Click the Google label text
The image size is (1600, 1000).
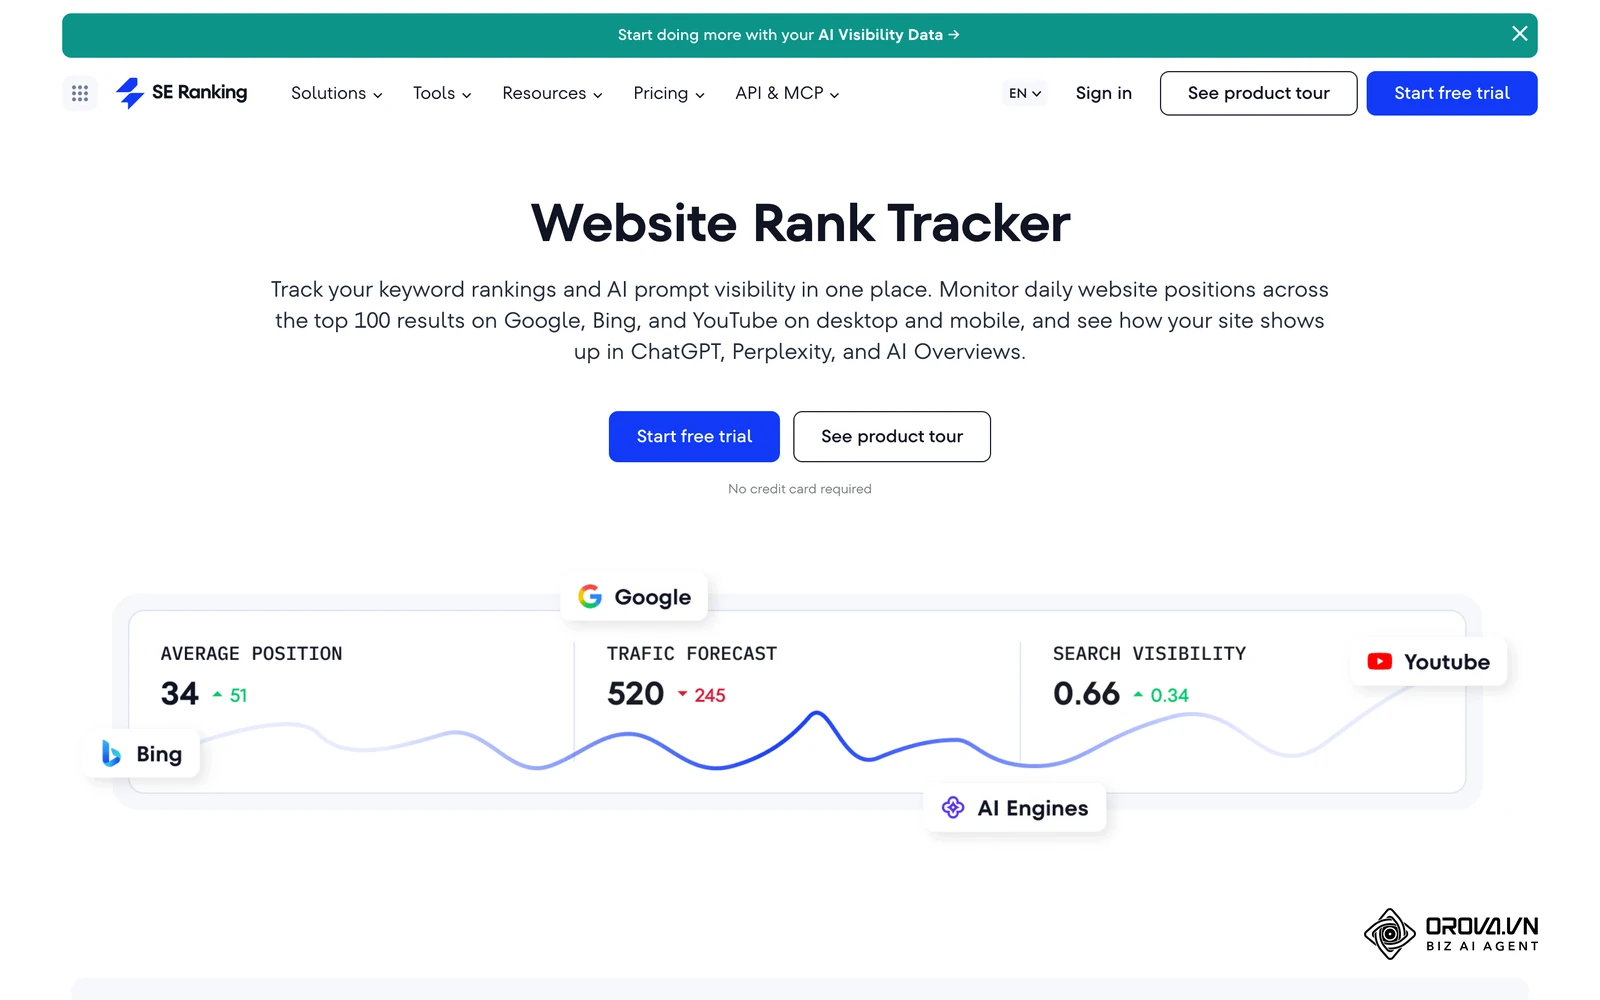pyautogui.click(x=652, y=597)
